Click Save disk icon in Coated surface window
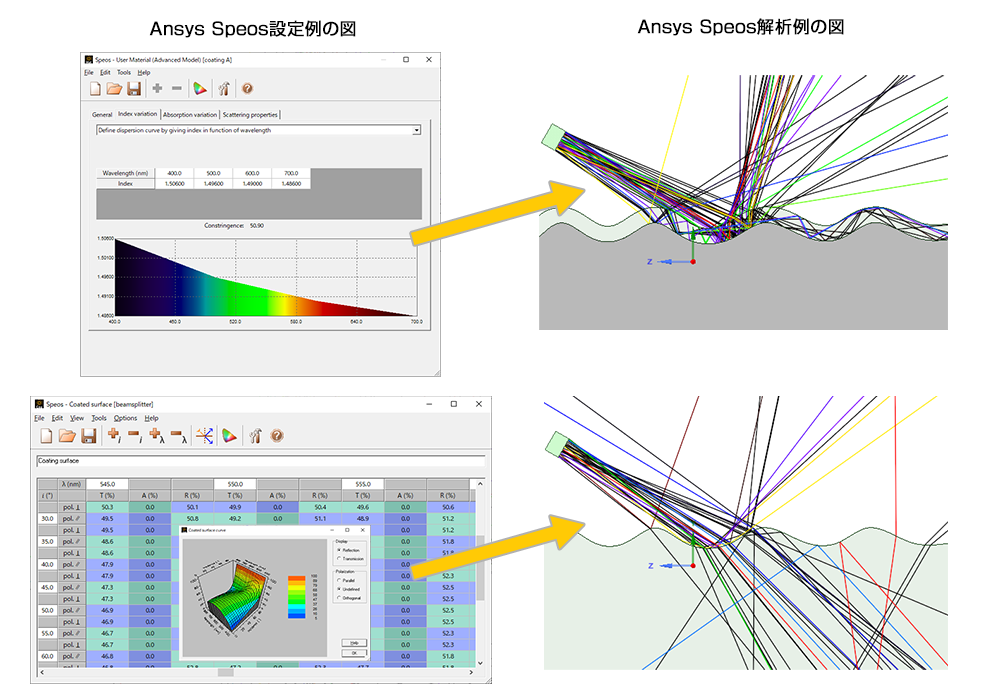1000x700 pixels. tap(89, 436)
